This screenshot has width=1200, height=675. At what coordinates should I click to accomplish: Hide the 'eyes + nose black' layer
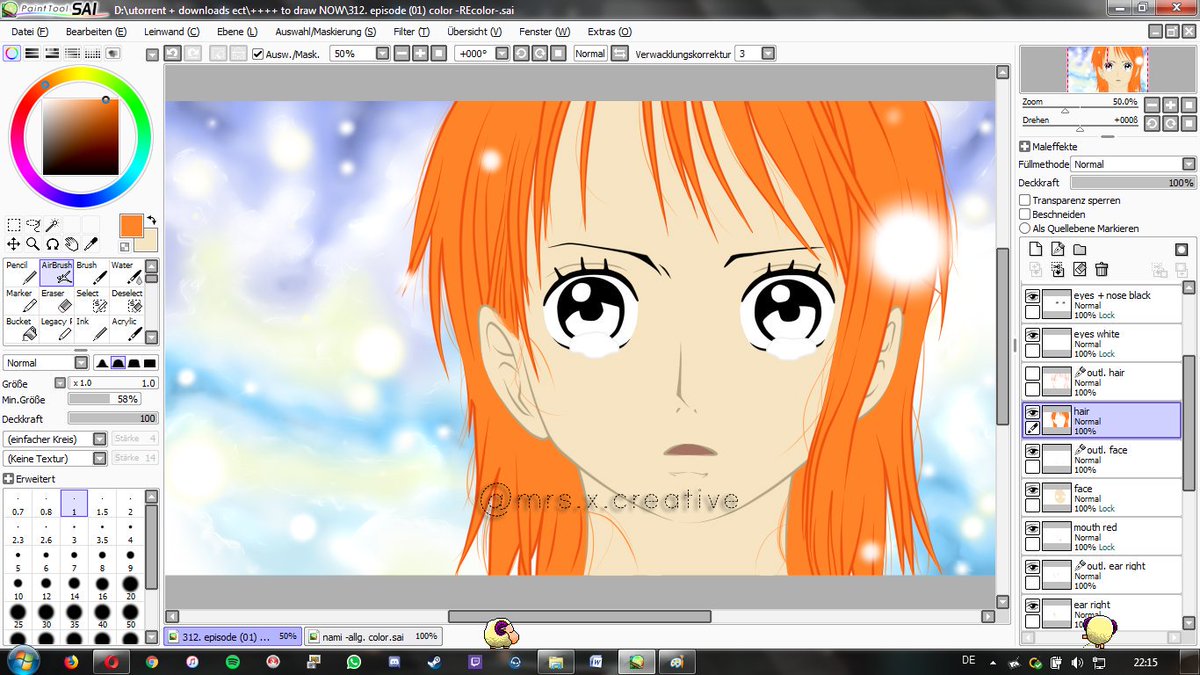[x=1032, y=296]
